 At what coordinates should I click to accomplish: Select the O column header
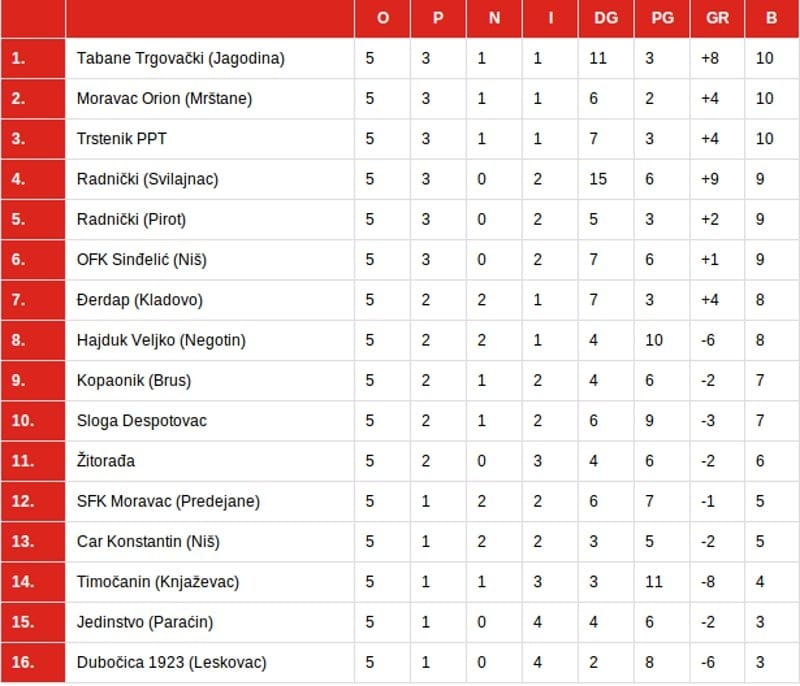[x=383, y=18]
